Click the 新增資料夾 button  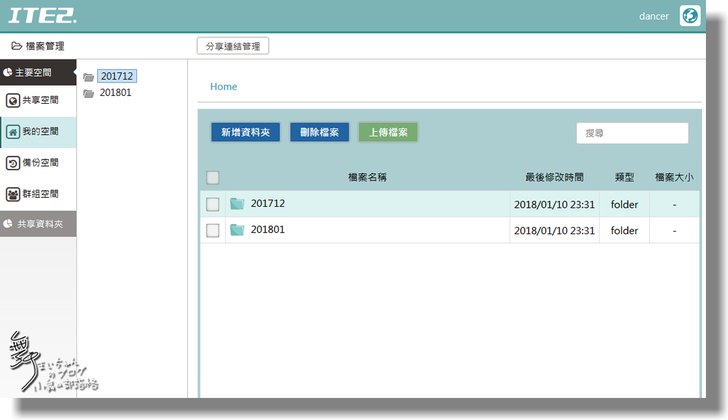click(245, 132)
